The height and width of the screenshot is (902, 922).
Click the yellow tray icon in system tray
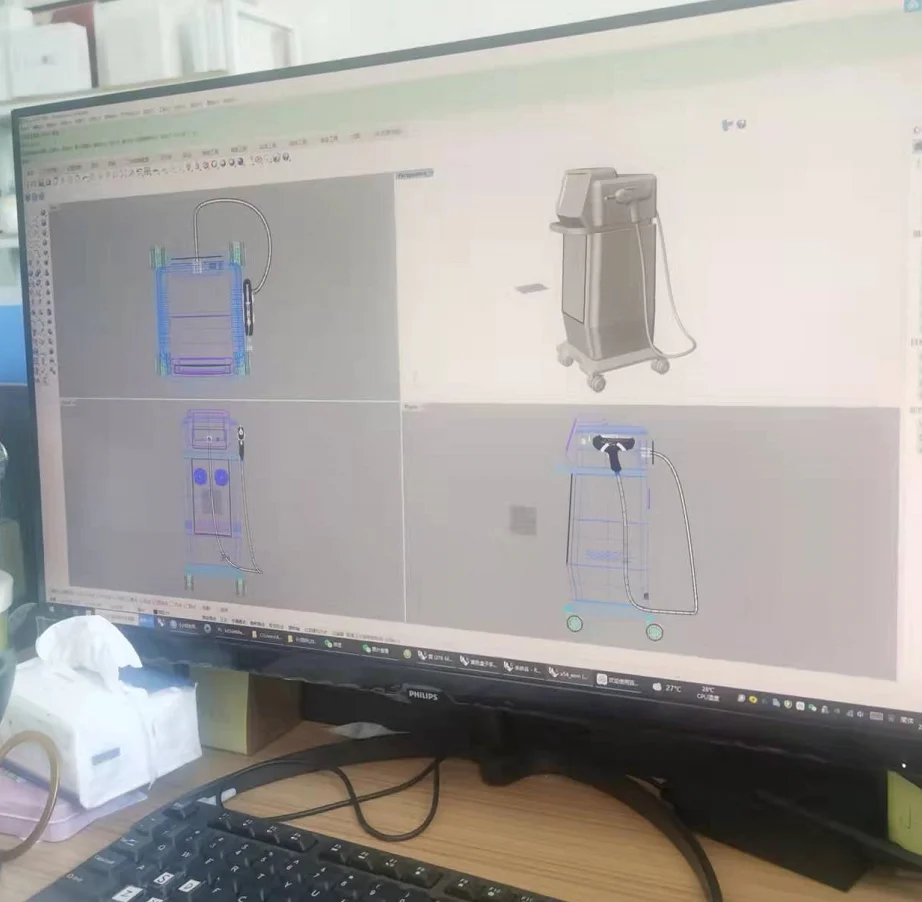[753, 699]
